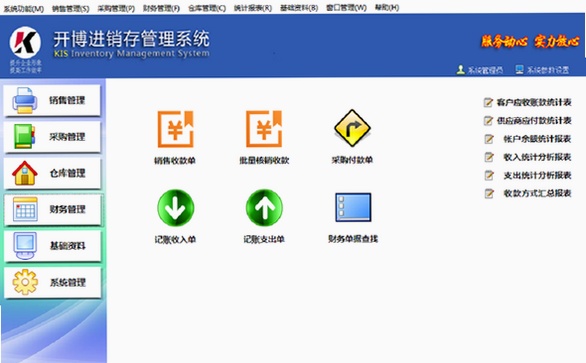Screen dimensions: 586x363
Task: Open the 帮助(H) menu
Action: coord(387,8)
